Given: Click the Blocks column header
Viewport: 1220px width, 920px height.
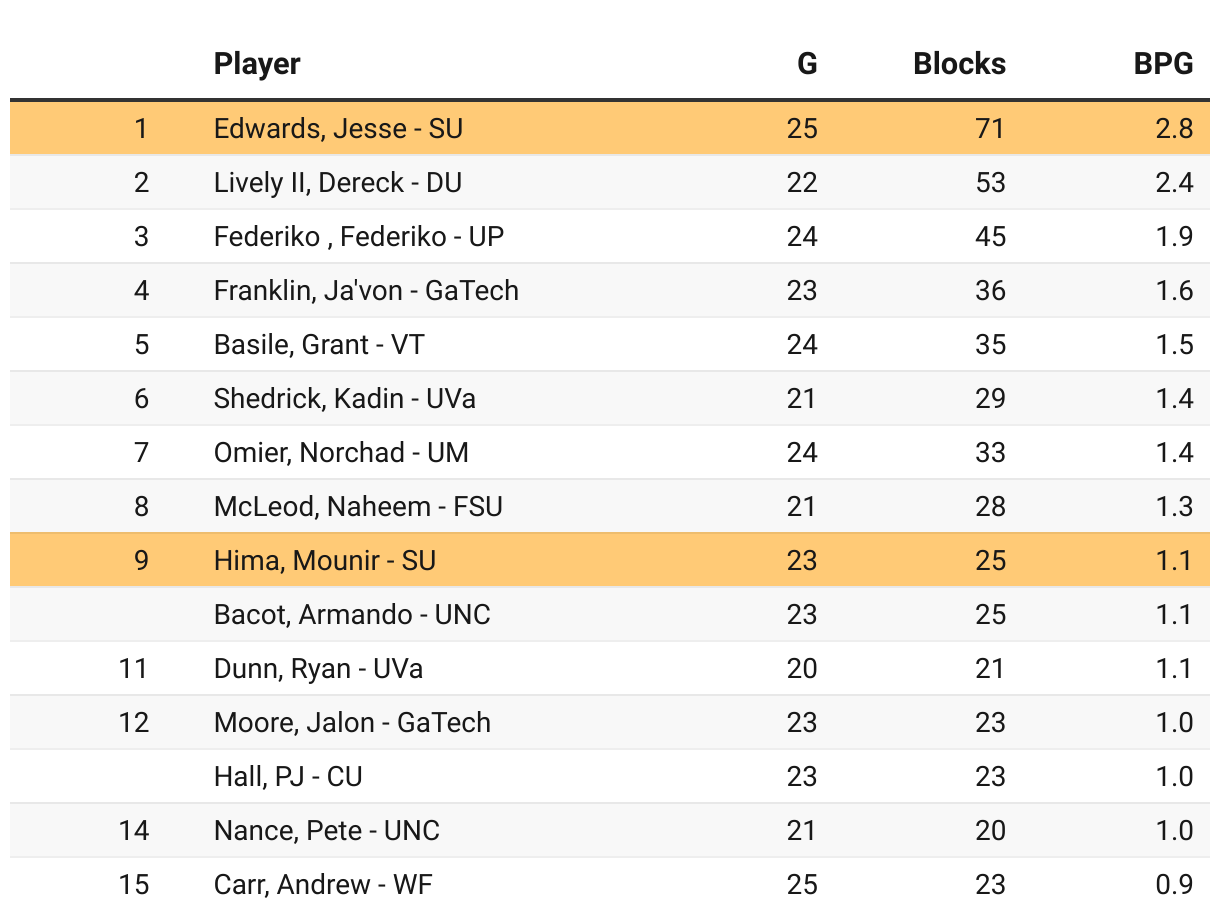Looking at the screenshot, I should click(959, 64).
